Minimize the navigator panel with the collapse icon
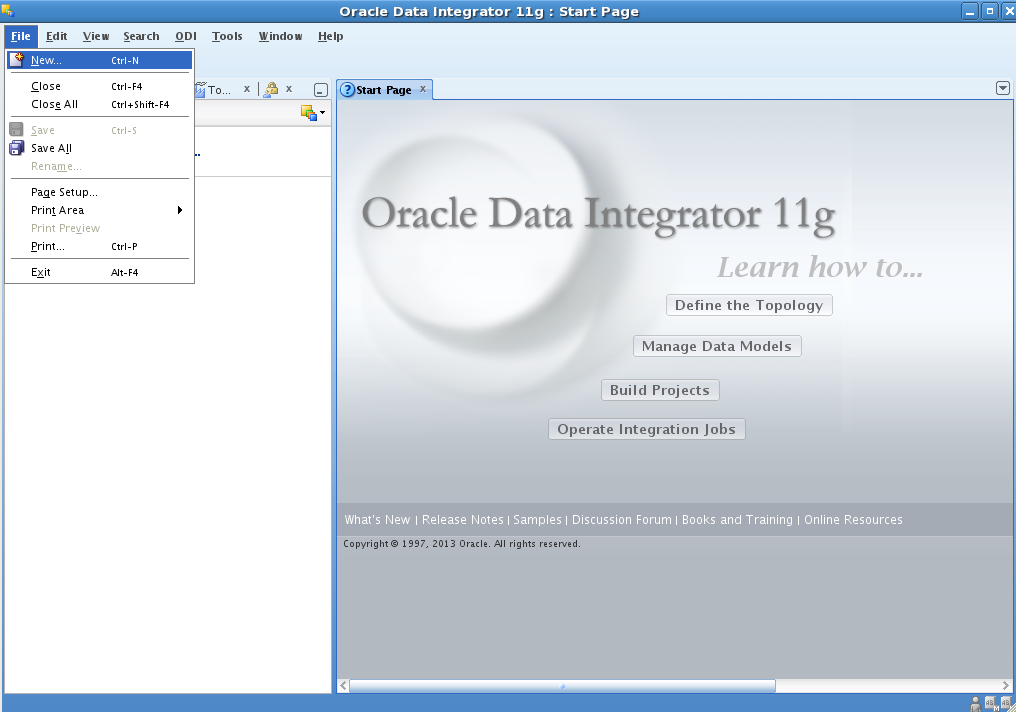 (x=320, y=89)
